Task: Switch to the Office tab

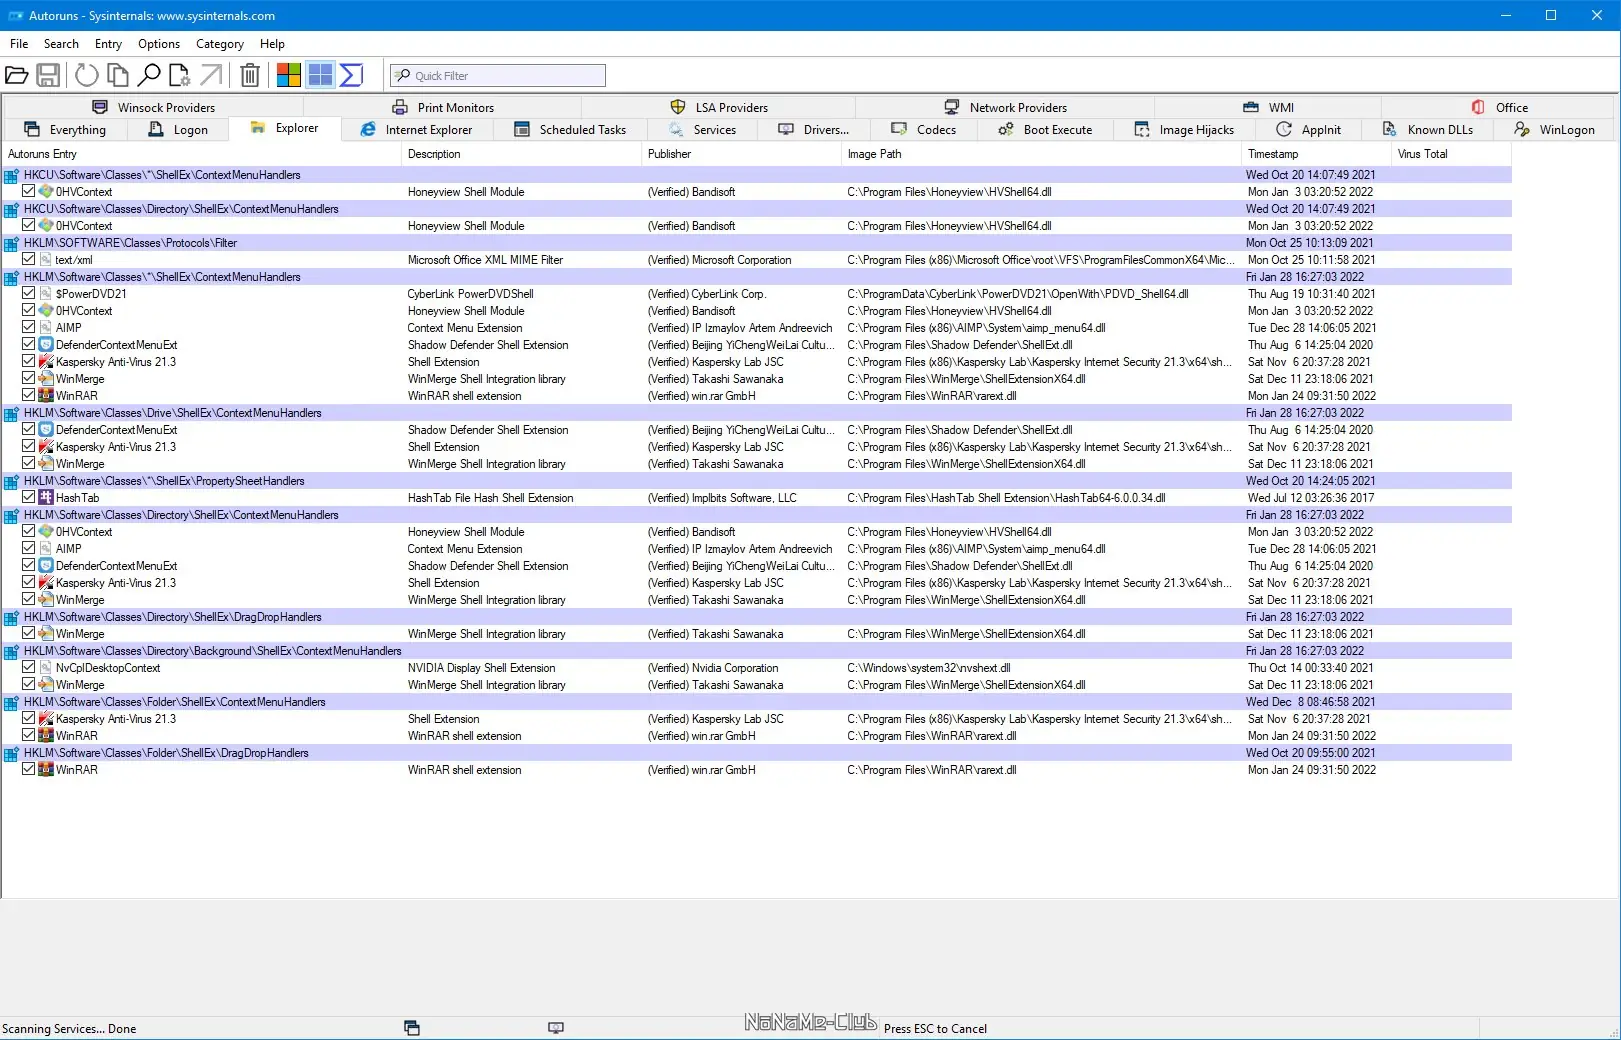Action: pos(1500,107)
